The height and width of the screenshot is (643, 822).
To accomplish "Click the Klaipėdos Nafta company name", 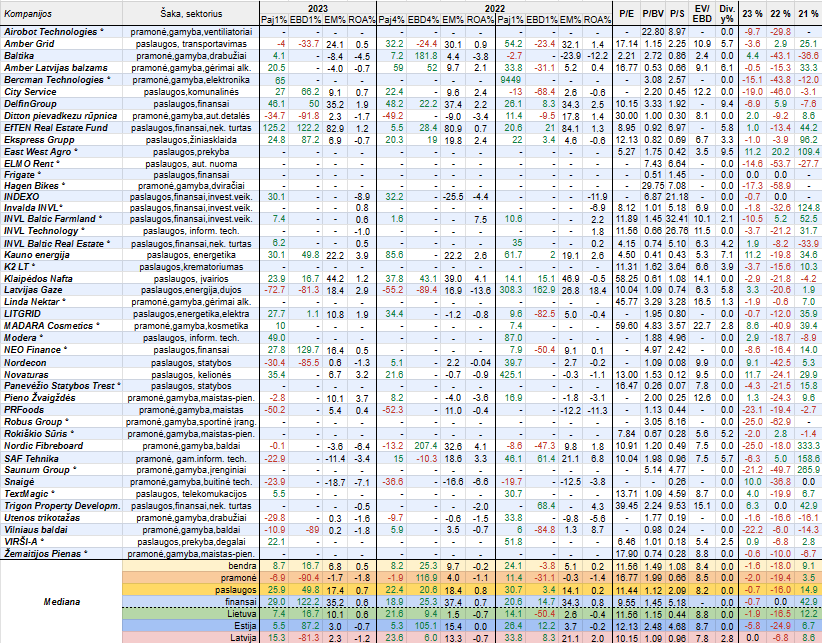I will pyautogui.click(x=38, y=279).
